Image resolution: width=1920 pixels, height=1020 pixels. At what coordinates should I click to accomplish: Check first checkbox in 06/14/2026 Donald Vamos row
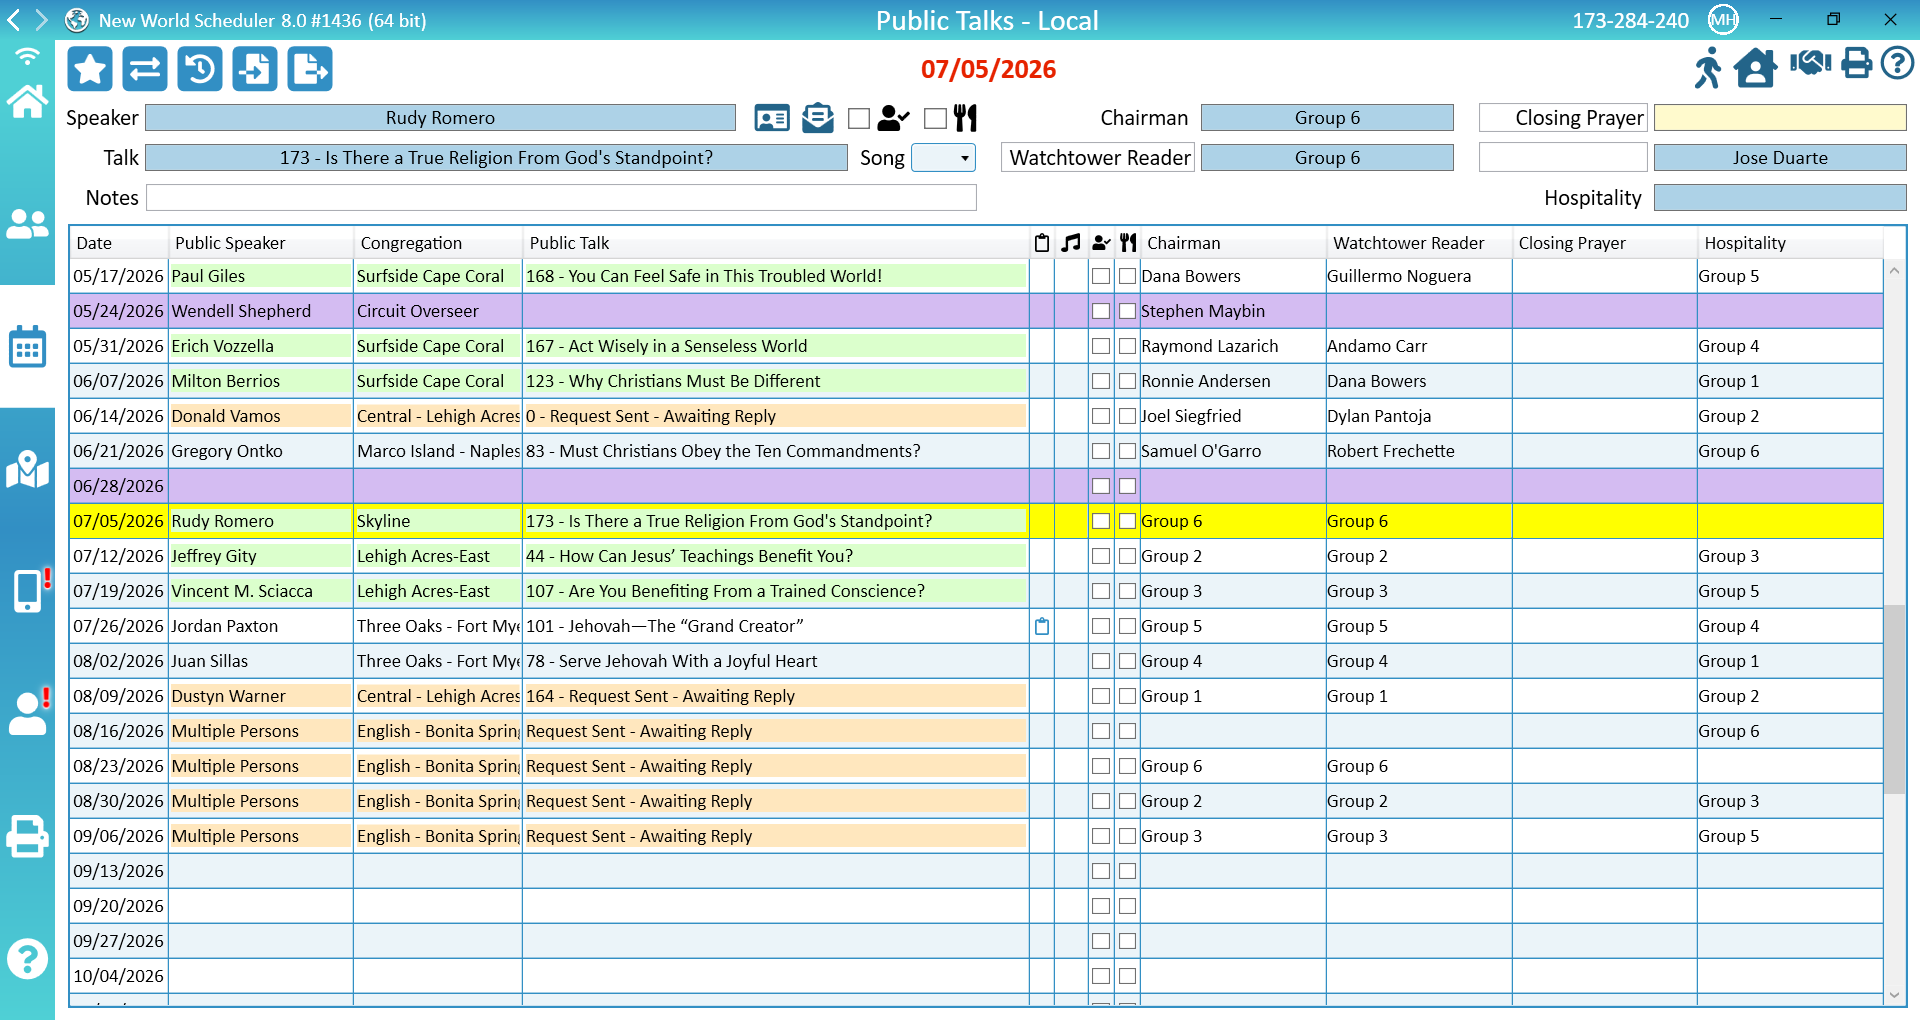pyautogui.click(x=1101, y=416)
